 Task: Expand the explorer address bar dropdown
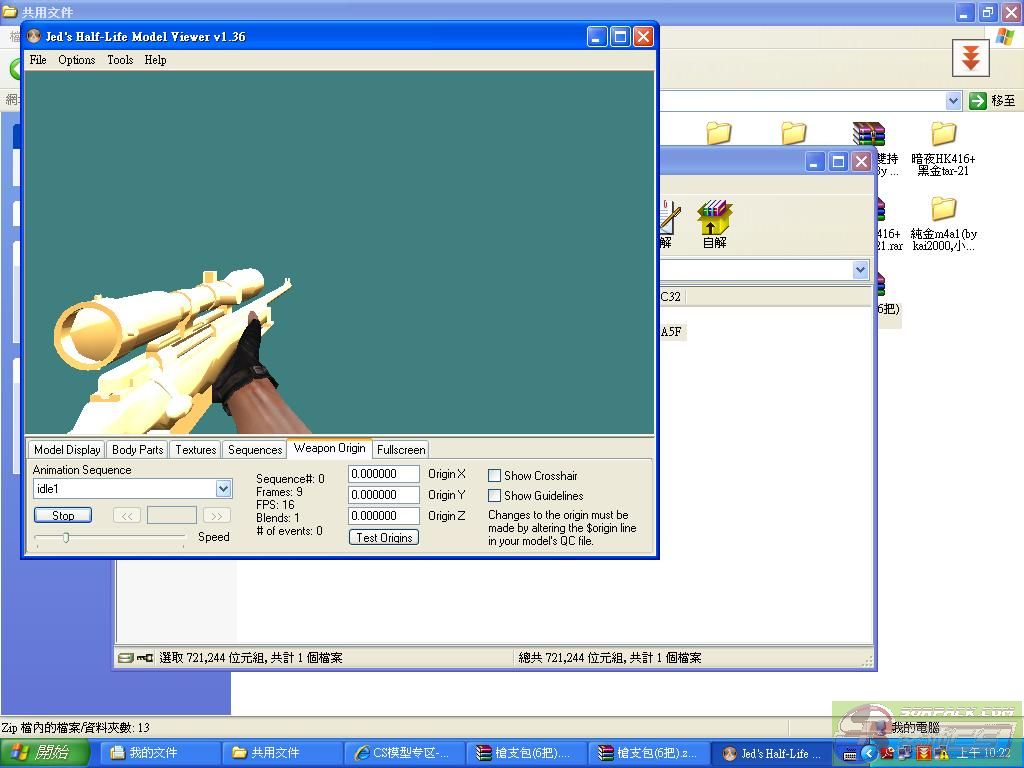953,101
